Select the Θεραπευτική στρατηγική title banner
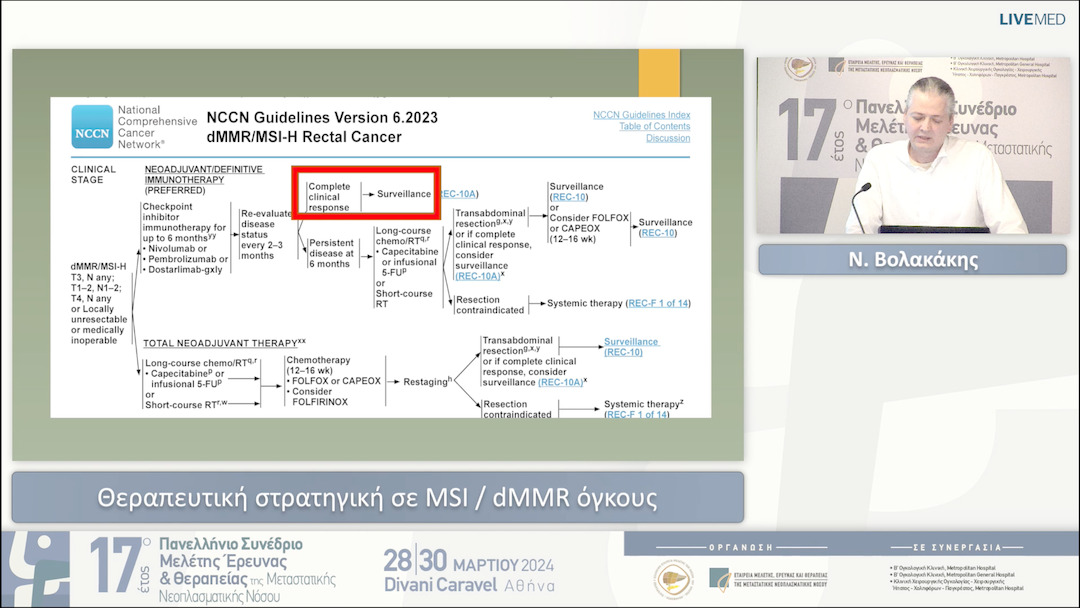This screenshot has width=1080, height=608. tap(378, 494)
